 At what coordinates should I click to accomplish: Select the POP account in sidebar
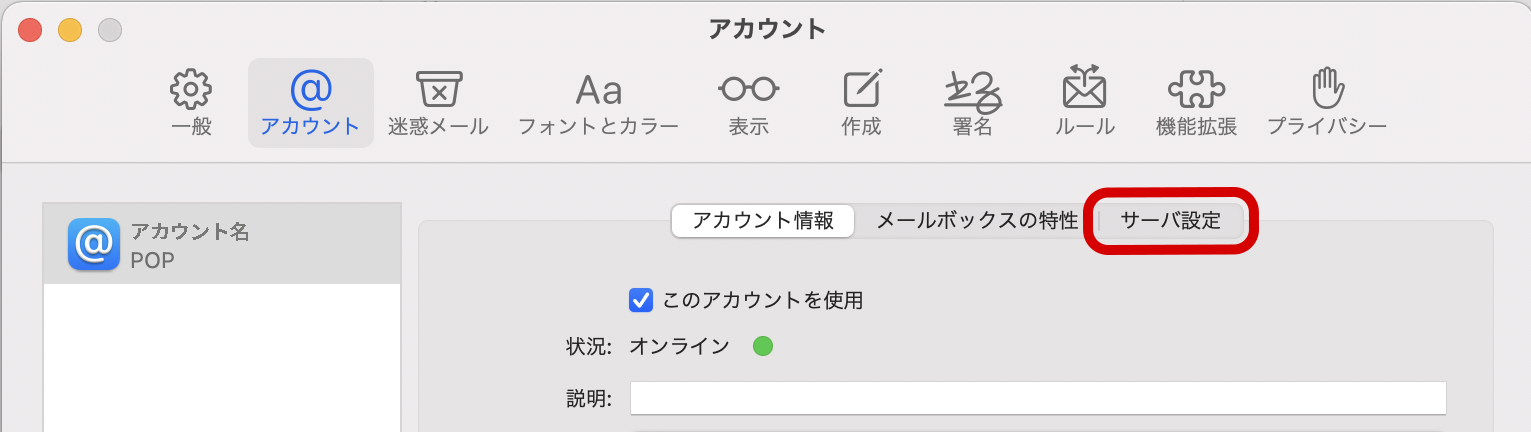coord(222,246)
